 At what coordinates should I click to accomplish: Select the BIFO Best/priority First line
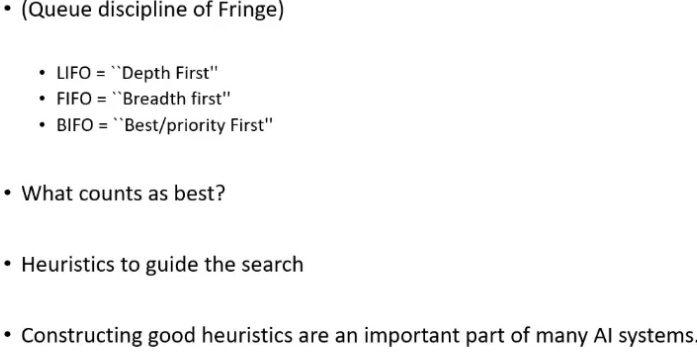164,125
